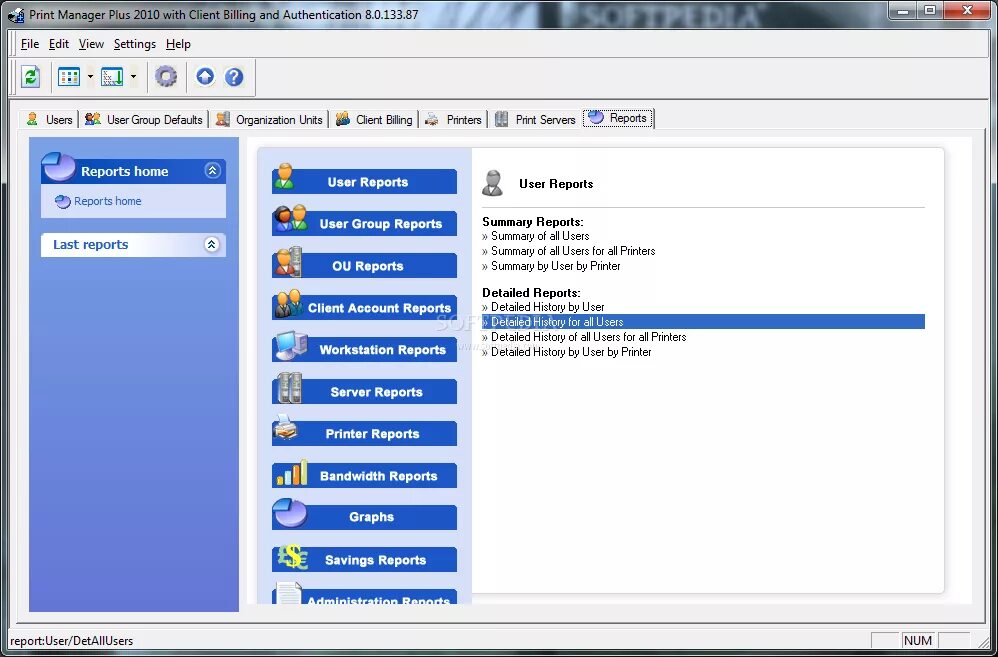The height and width of the screenshot is (657, 998).
Task: Click the Summary Reports heading text
Action: tap(533, 222)
